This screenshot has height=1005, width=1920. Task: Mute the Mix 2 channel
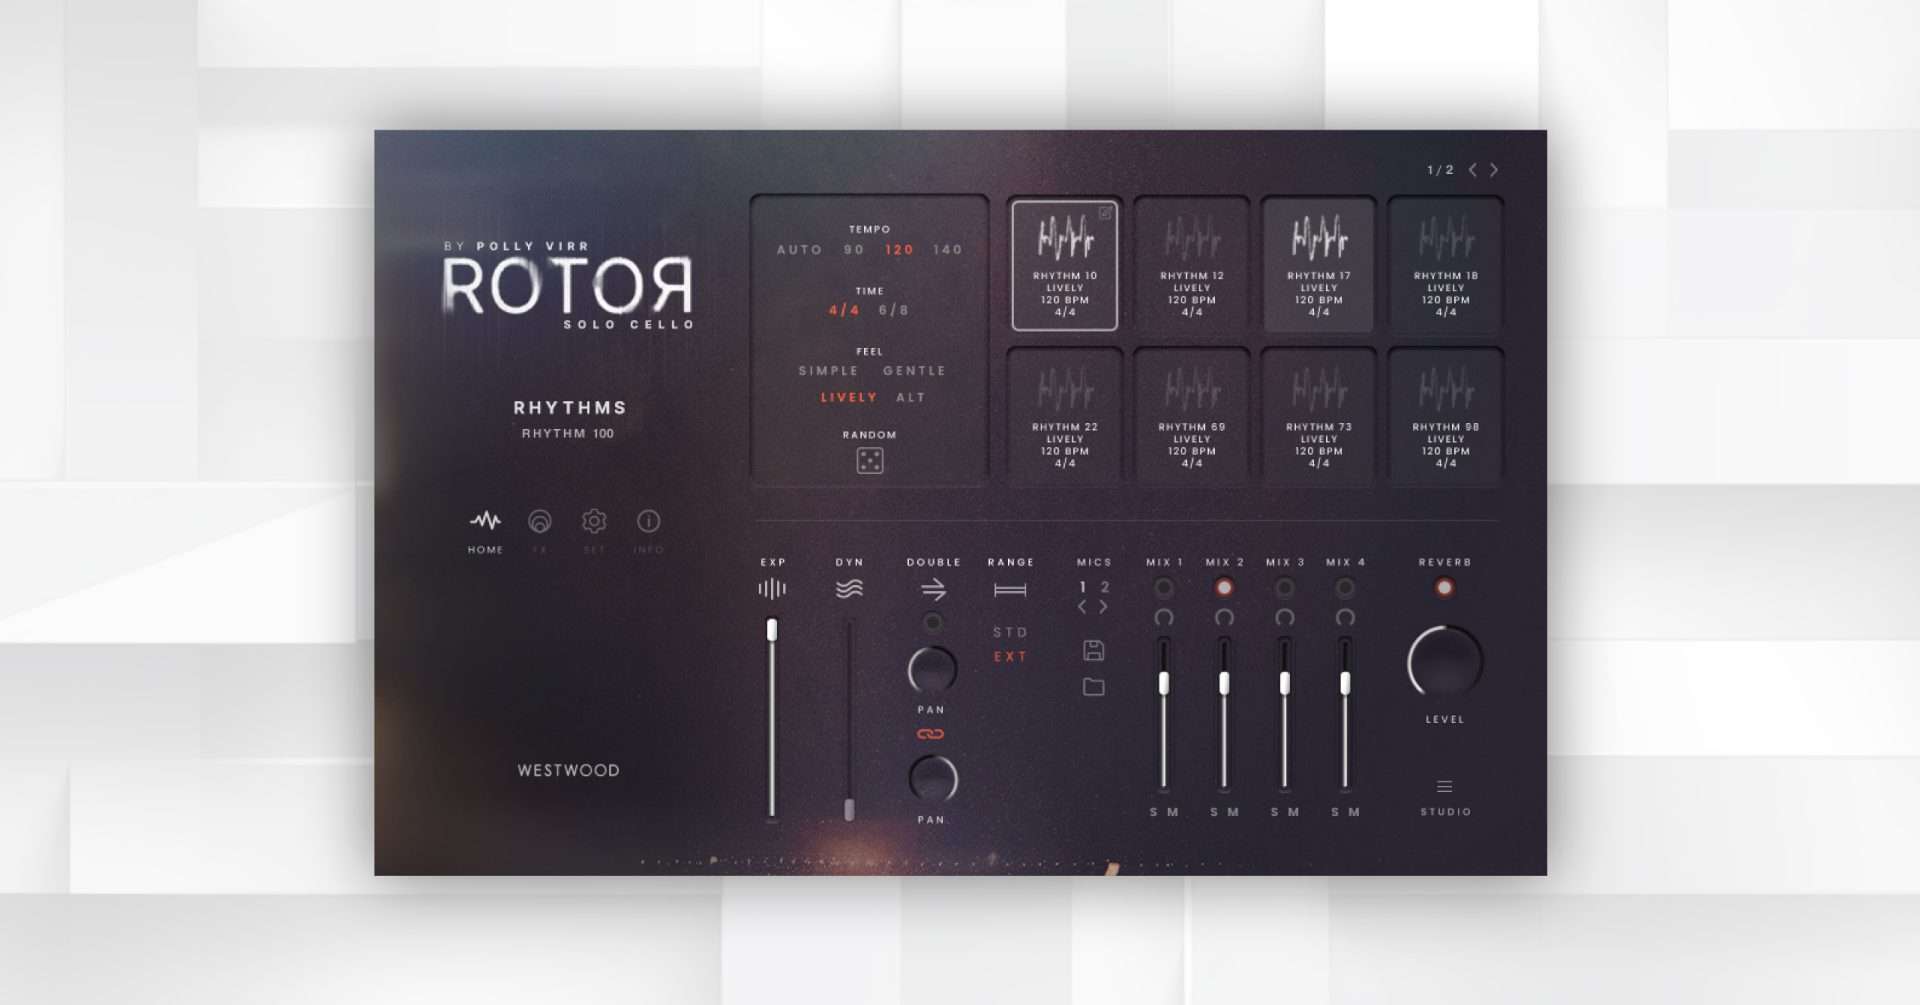1233,812
